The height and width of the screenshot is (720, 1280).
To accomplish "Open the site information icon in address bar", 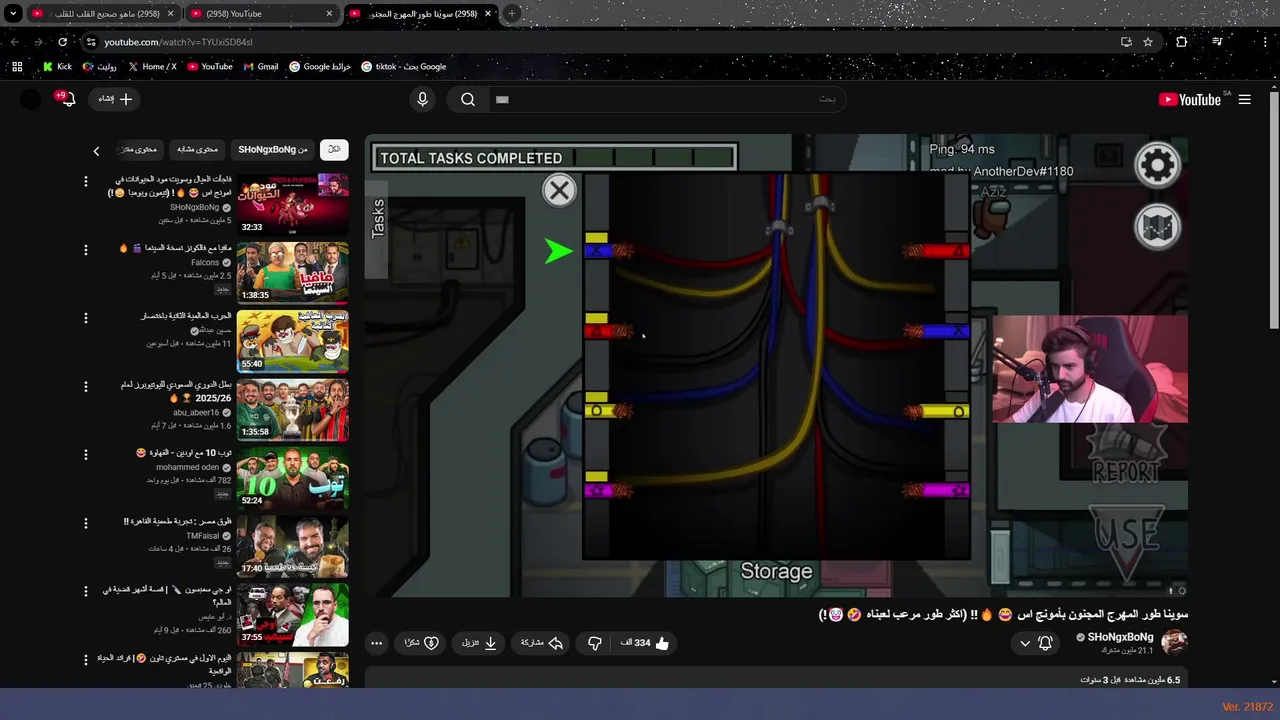I will tap(91, 42).
